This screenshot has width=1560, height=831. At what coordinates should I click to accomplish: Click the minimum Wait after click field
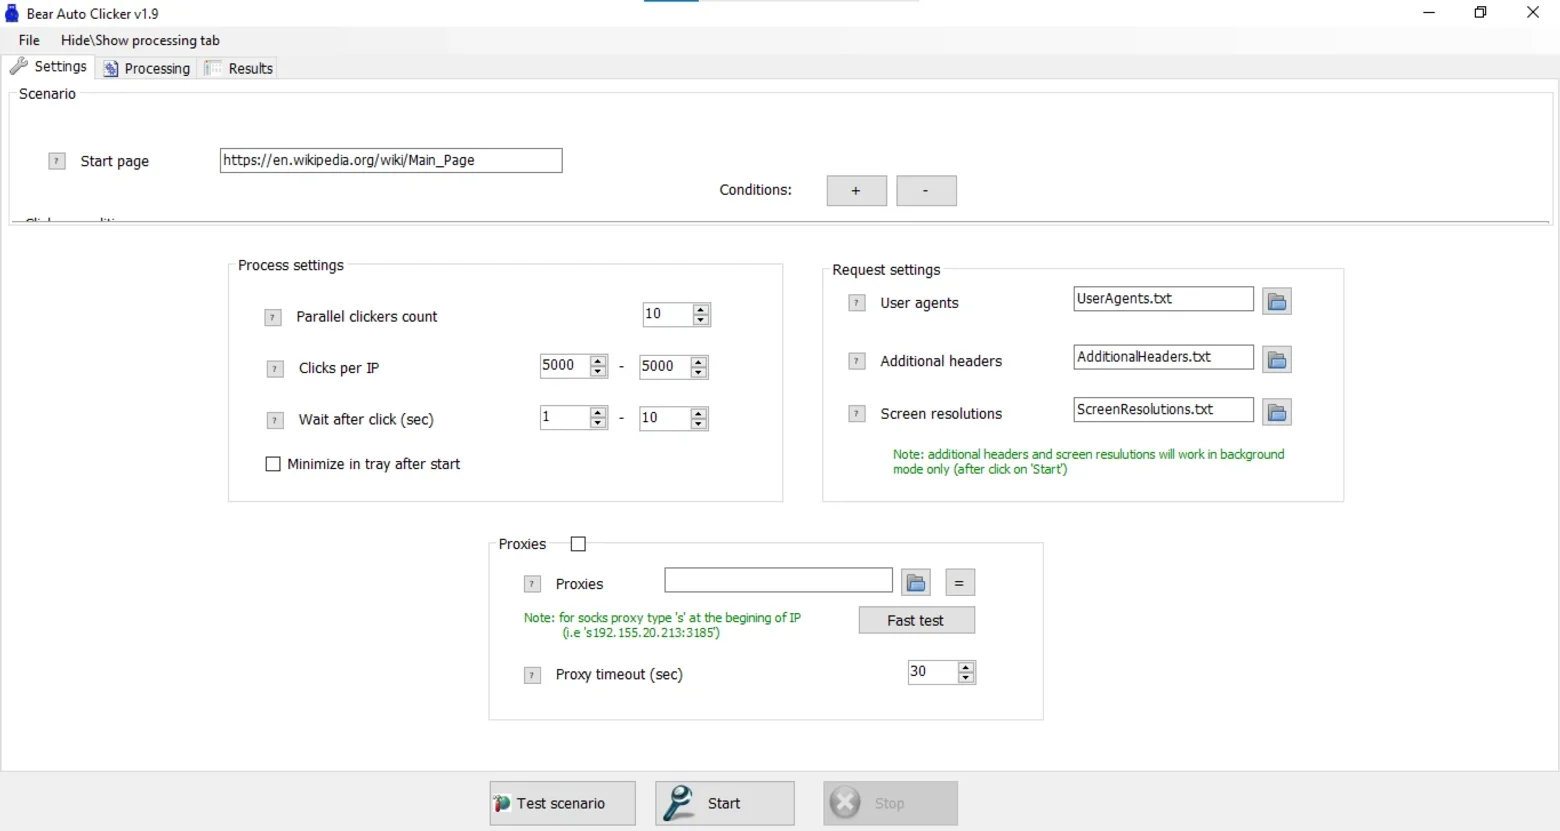[565, 418]
